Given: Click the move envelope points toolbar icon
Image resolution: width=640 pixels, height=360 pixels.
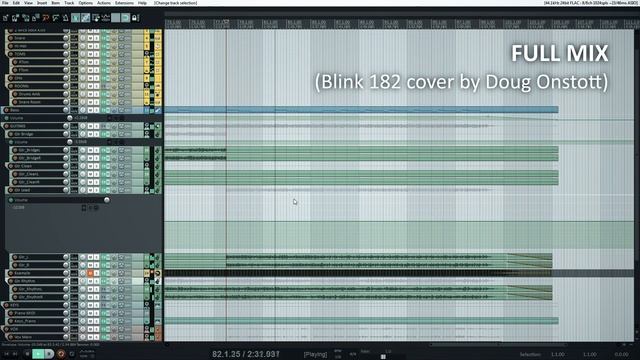Looking at the screenshot, I should point(105,18).
